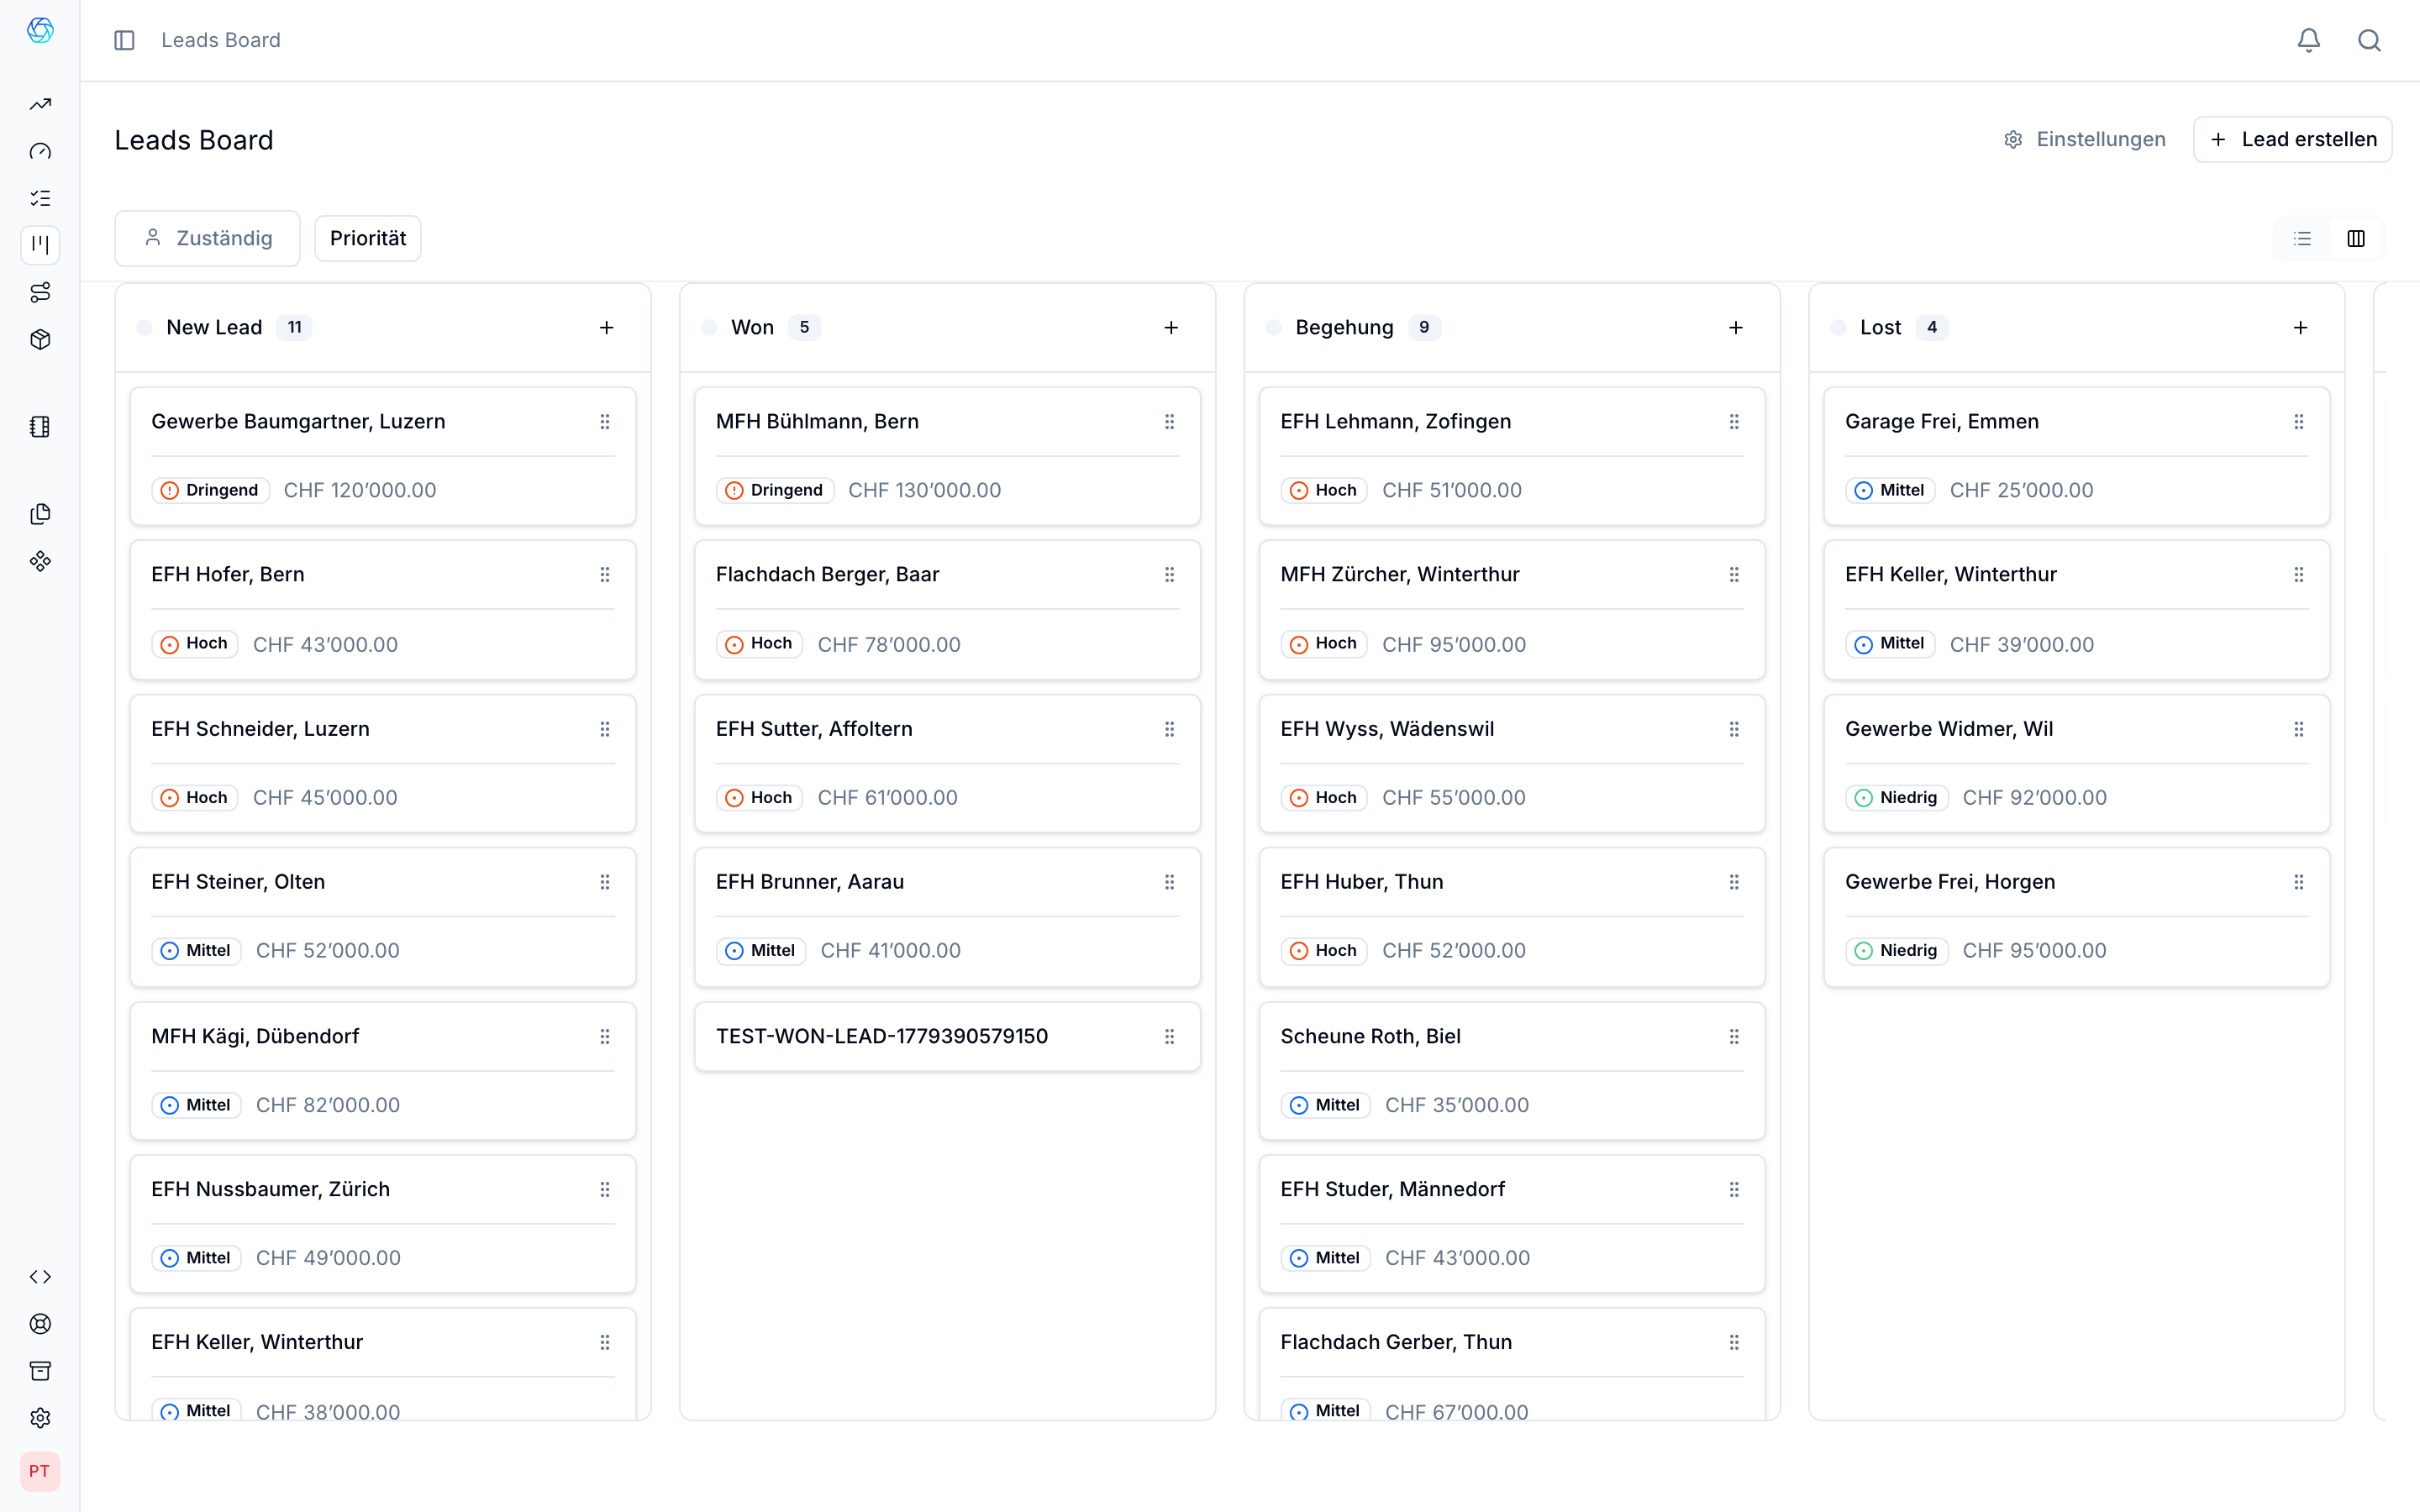Viewport: 2420px width, 1512px height.
Task: Open the MFH Zürcher, Winterthur card
Action: click(1512, 610)
